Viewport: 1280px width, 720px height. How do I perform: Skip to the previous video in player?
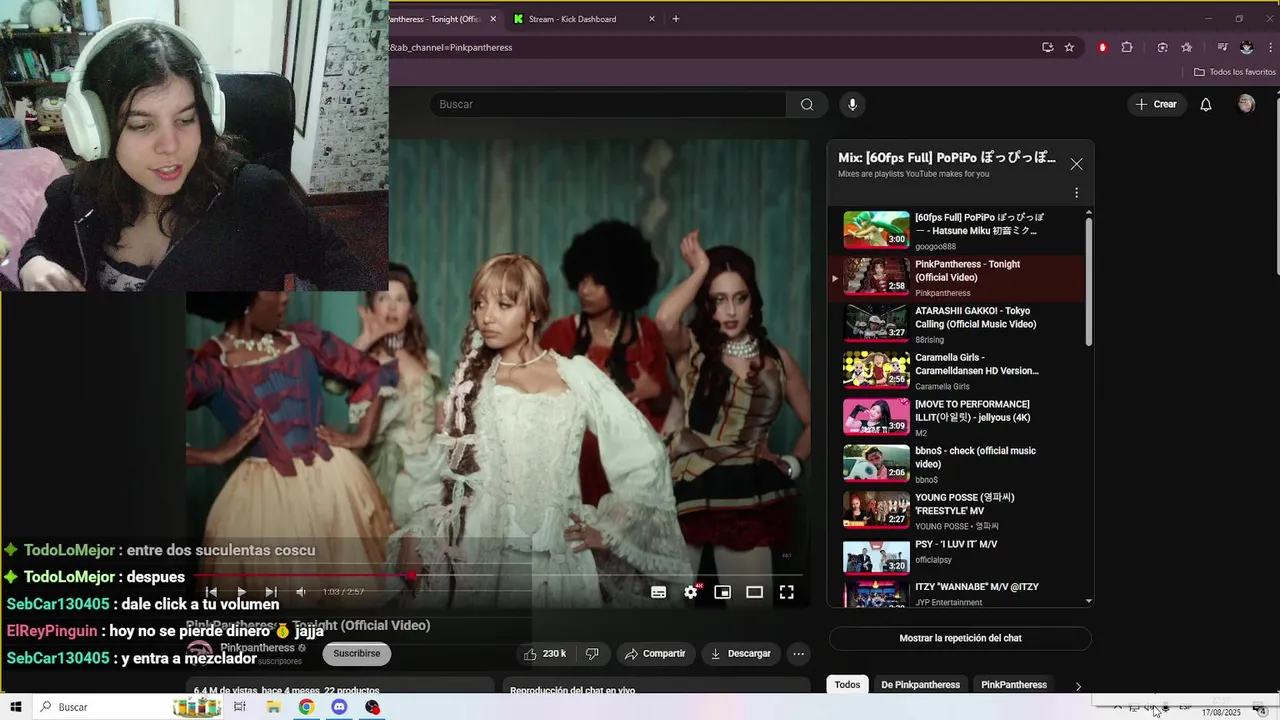(211, 592)
